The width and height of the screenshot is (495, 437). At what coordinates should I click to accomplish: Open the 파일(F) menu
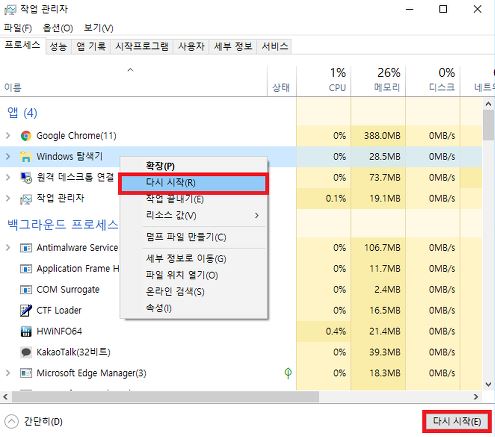pyautogui.click(x=18, y=28)
